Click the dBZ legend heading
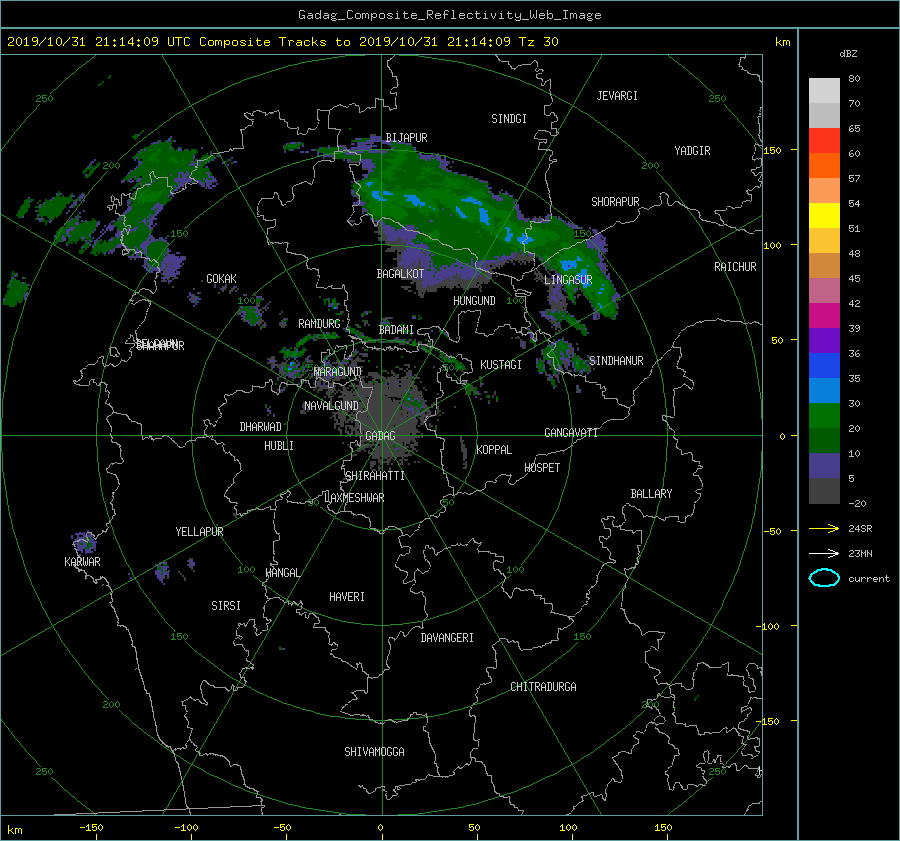This screenshot has height=841, width=900. [x=848, y=54]
